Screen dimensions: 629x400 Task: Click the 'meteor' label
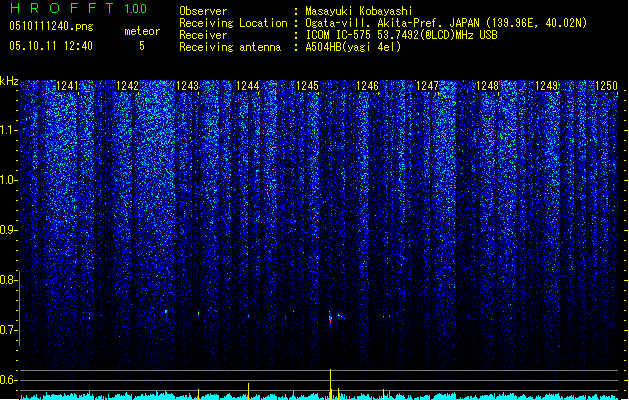tap(142, 31)
